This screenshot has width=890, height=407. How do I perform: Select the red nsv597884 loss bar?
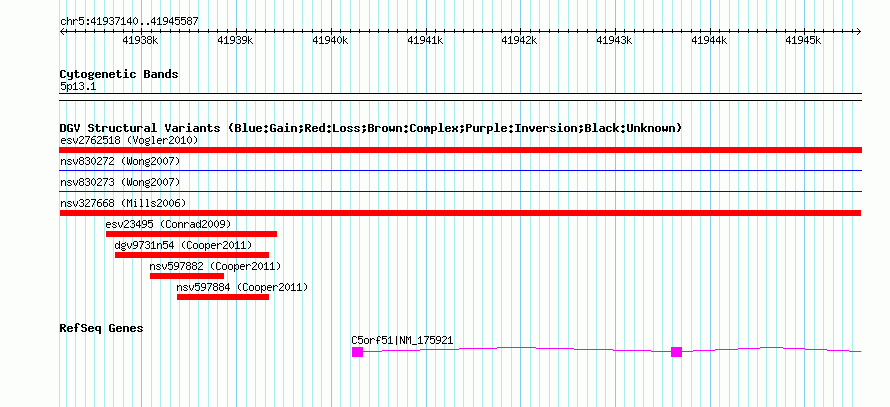[223, 297]
